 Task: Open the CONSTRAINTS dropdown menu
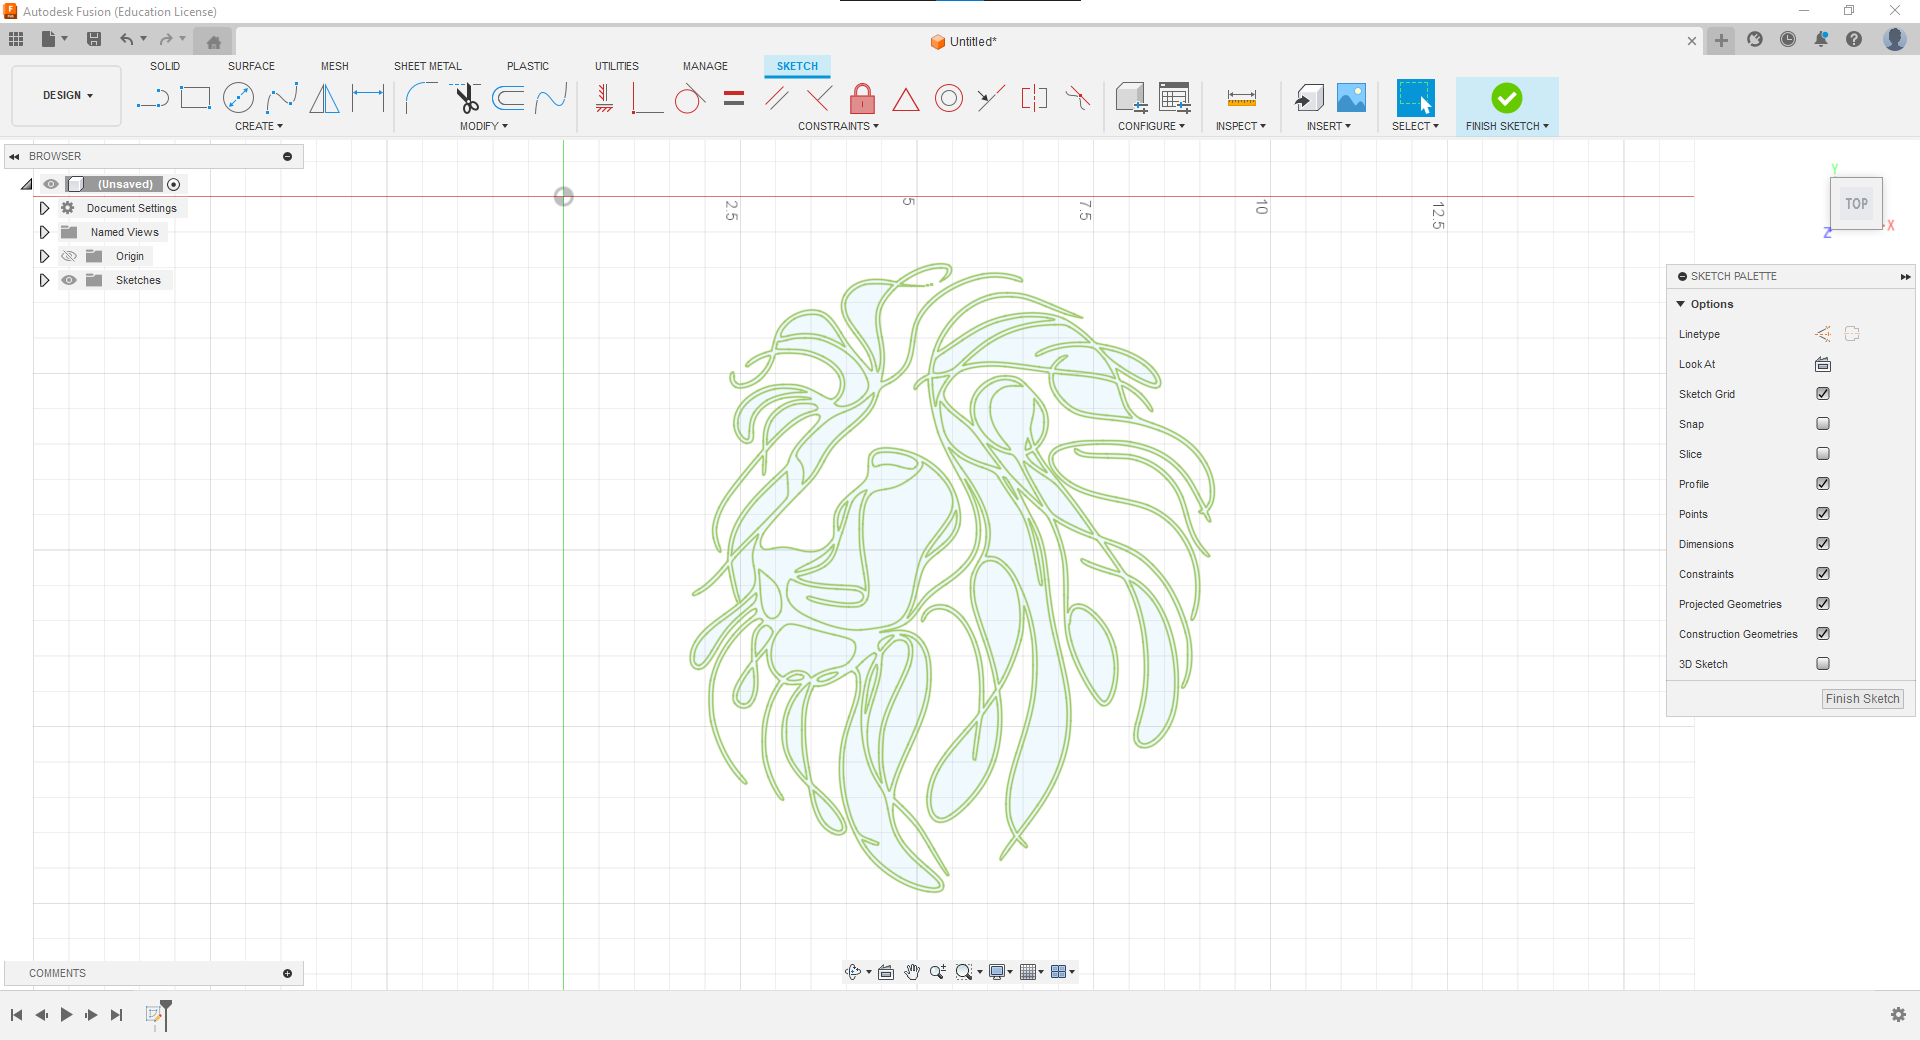[x=838, y=126]
